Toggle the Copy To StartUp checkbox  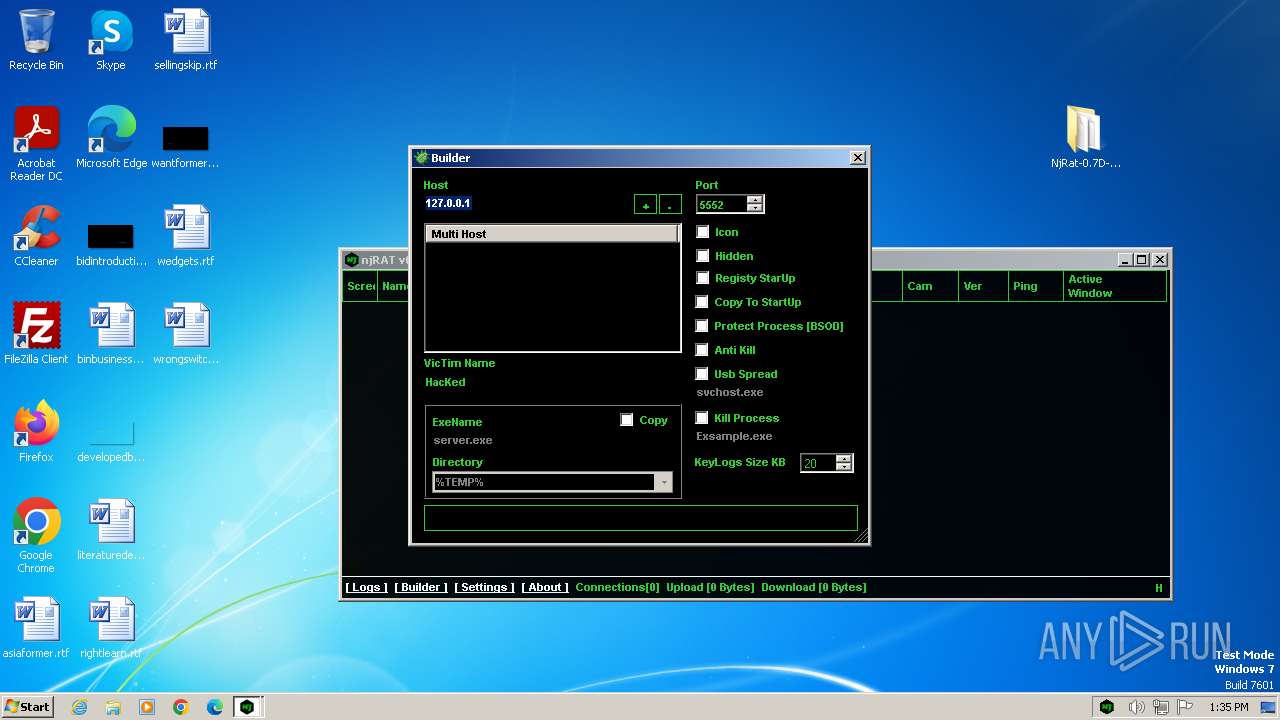point(703,302)
